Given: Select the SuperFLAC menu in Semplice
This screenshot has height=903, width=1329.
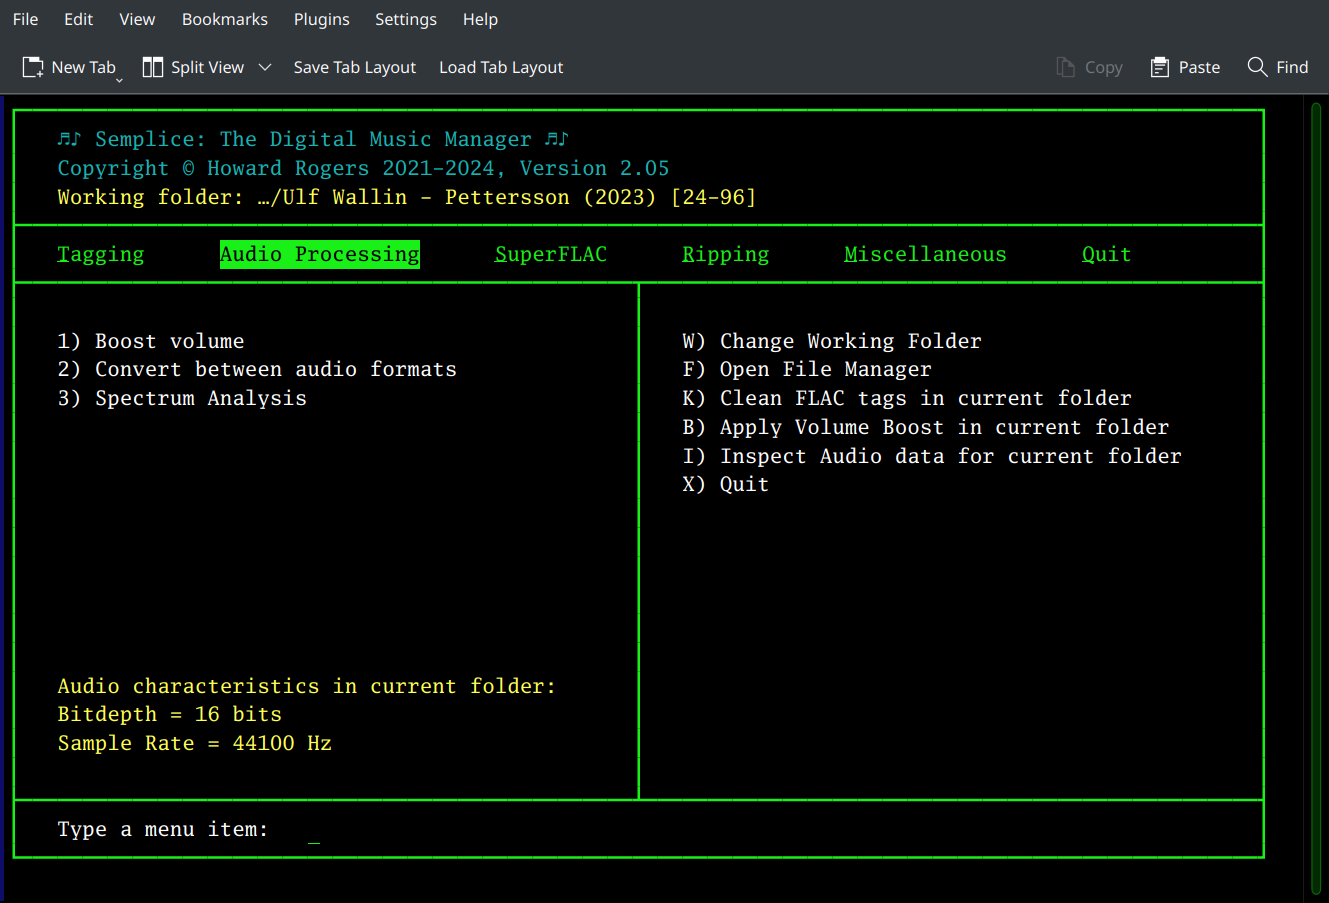Looking at the screenshot, I should click(551, 254).
